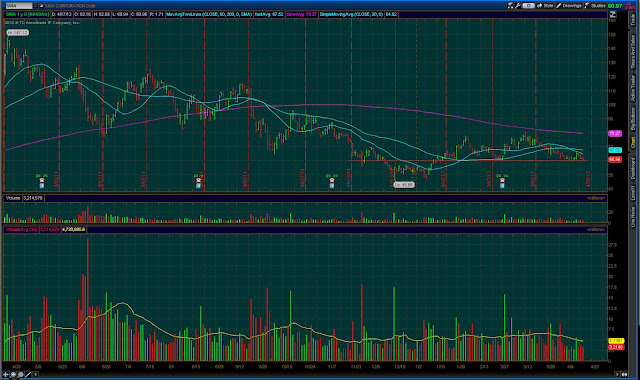Click the colored symbol link icon
The image size is (640, 380).
pyautogui.click(x=41, y=6)
